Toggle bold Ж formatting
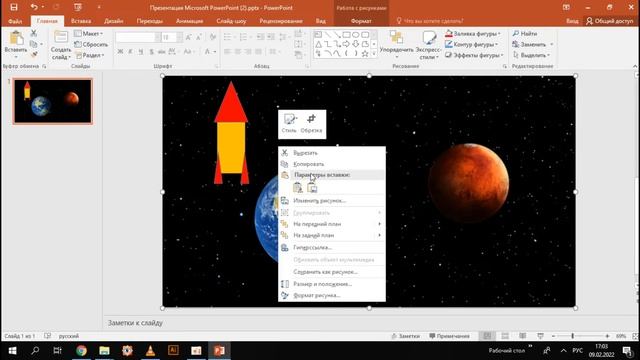 (x=120, y=51)
